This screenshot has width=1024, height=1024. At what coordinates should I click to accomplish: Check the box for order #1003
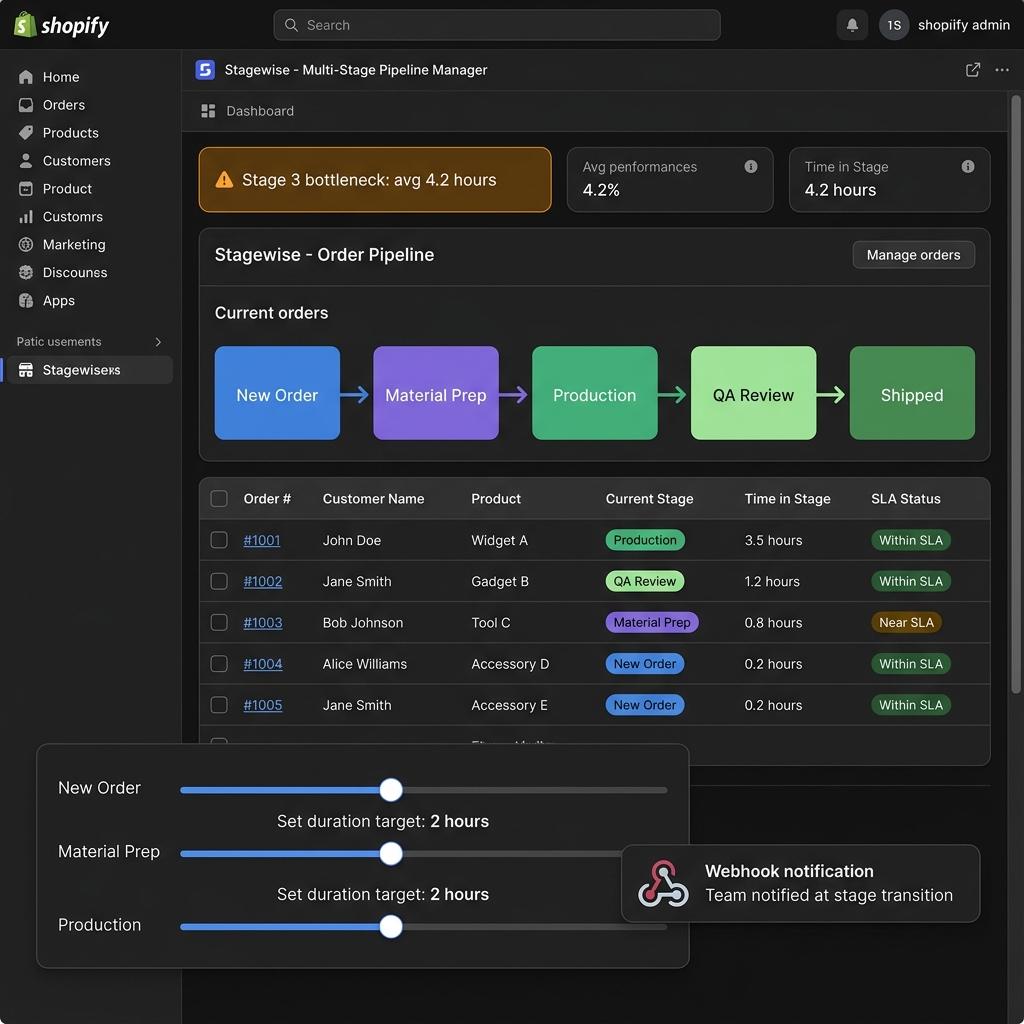[219, 622]
